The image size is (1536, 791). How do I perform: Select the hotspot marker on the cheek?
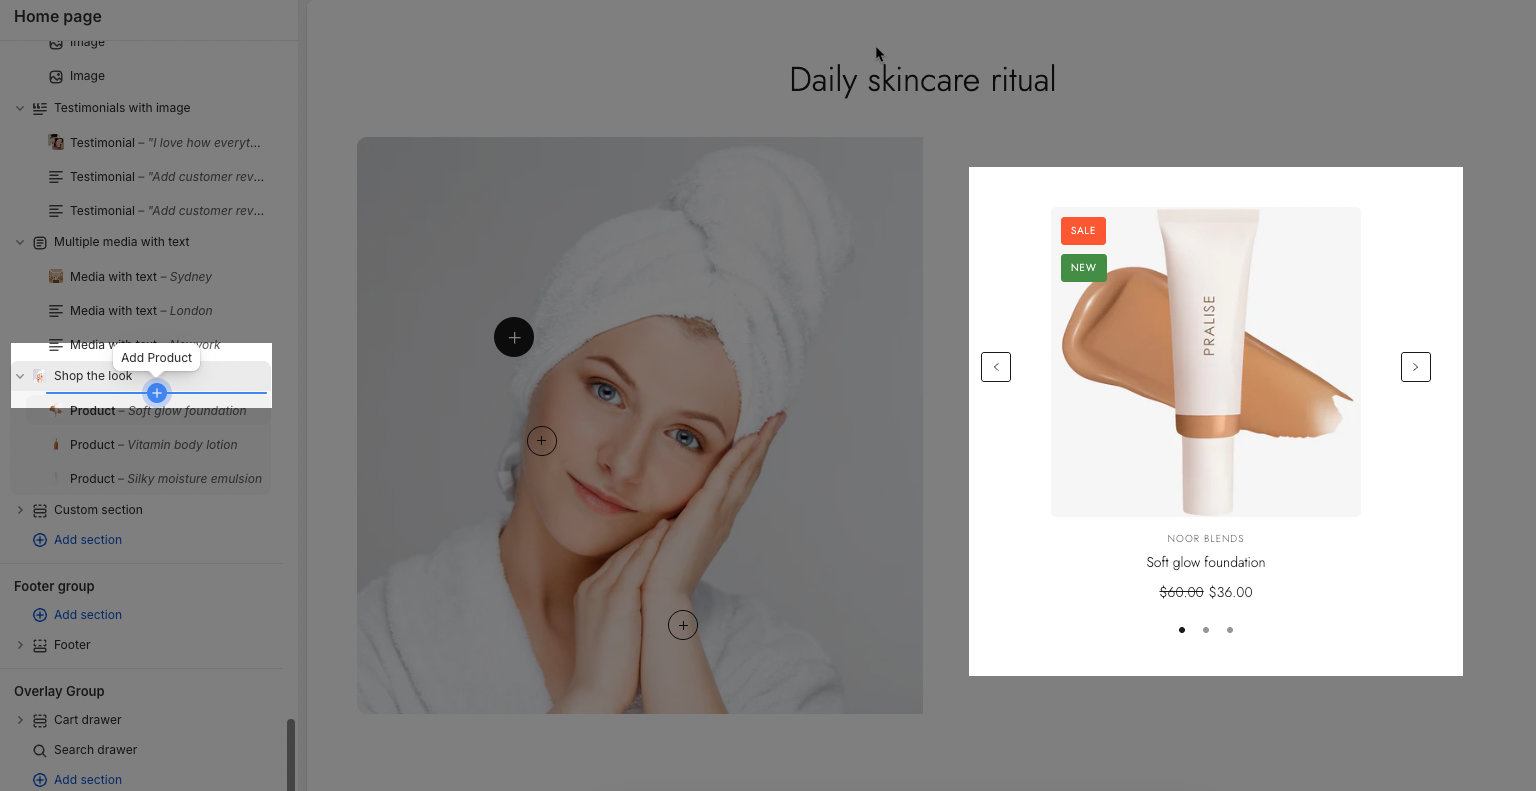click(x=542, y=441)
